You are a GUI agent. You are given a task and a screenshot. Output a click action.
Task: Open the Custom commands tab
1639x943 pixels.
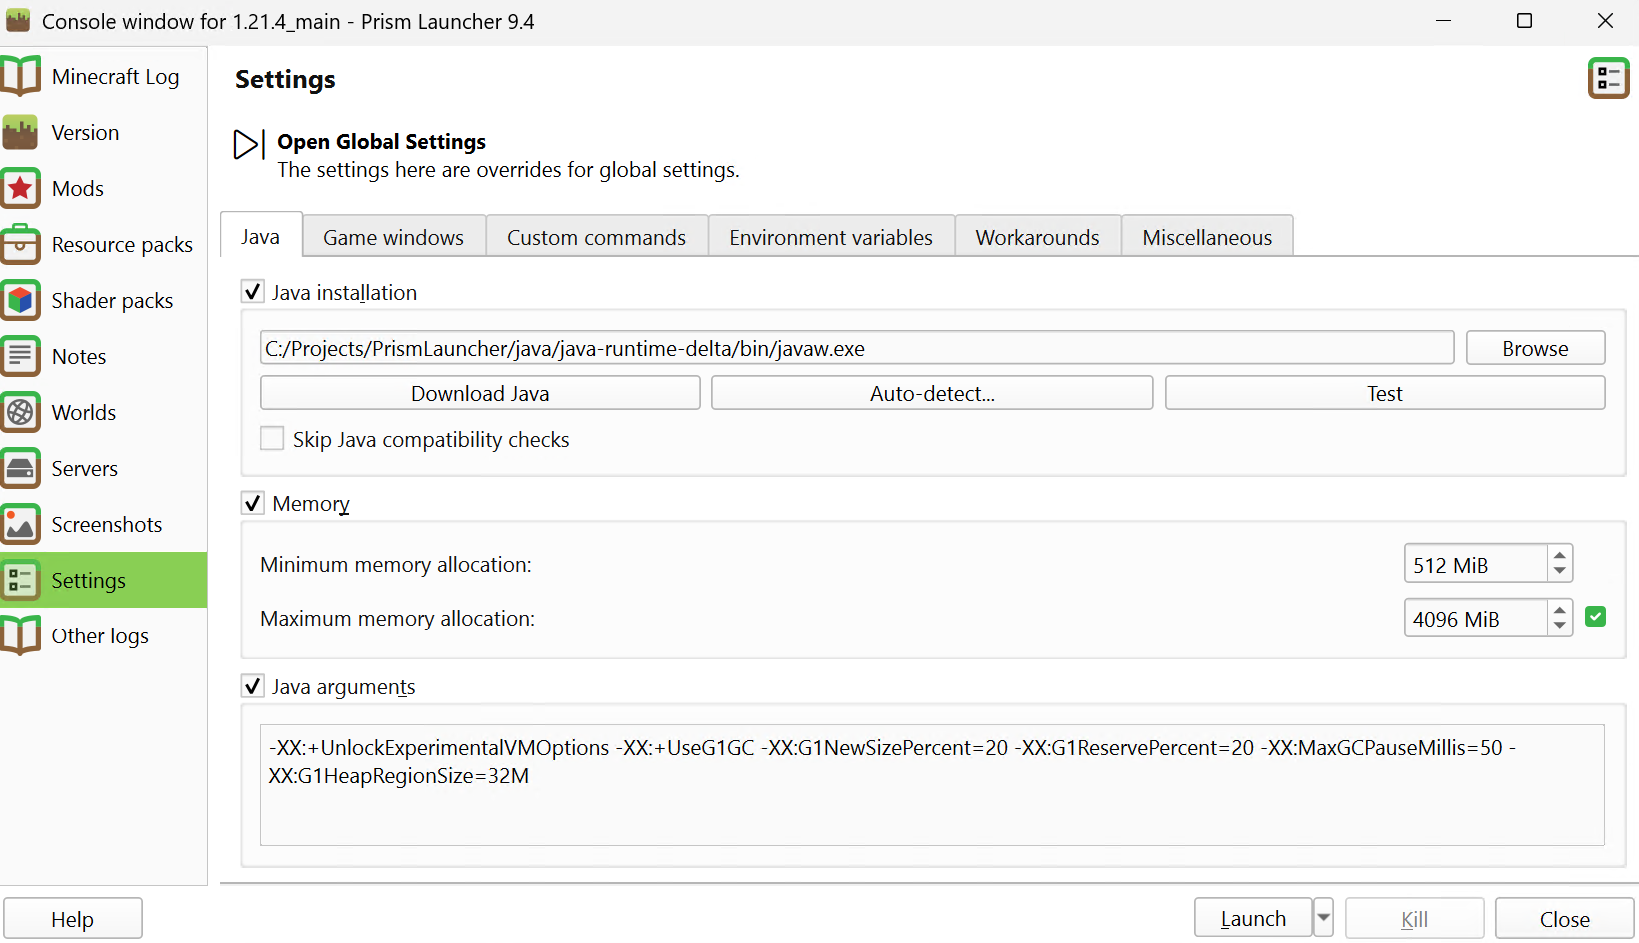(596, 237)
